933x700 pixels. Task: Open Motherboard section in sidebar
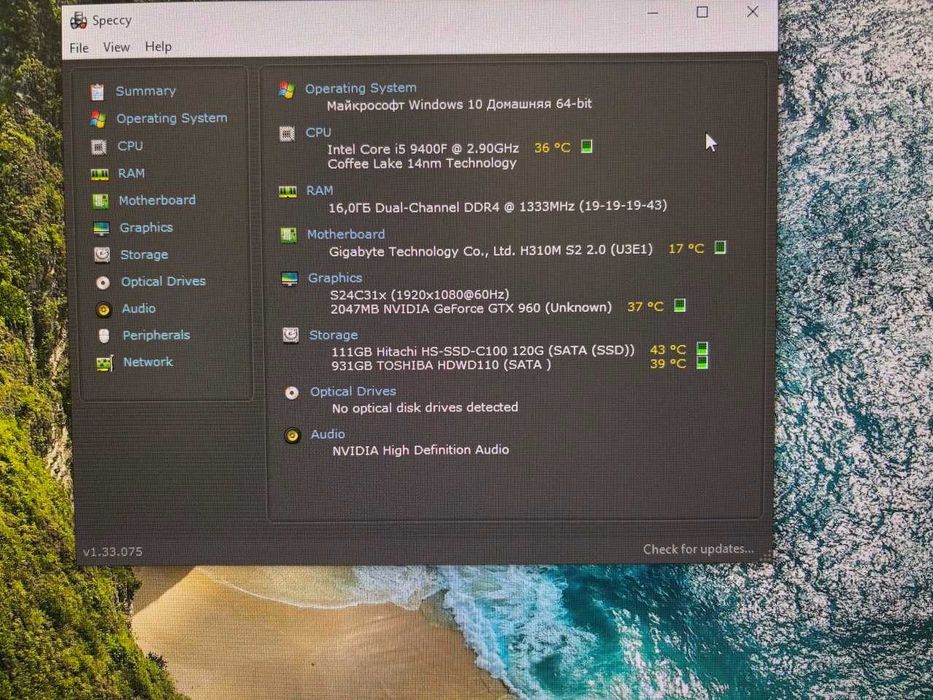click(x=157, y=201)
